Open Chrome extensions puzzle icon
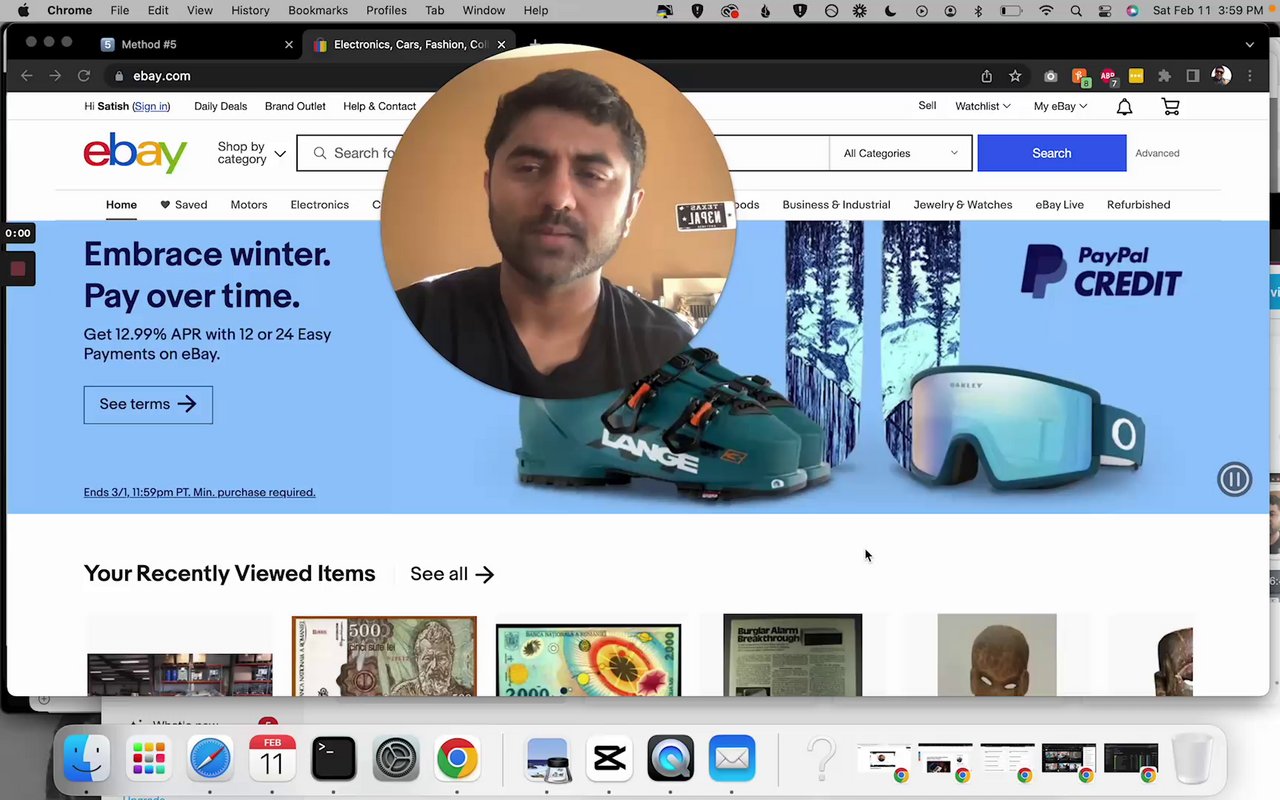This screenshot has width=1280, height=800. pos(1164,76)
